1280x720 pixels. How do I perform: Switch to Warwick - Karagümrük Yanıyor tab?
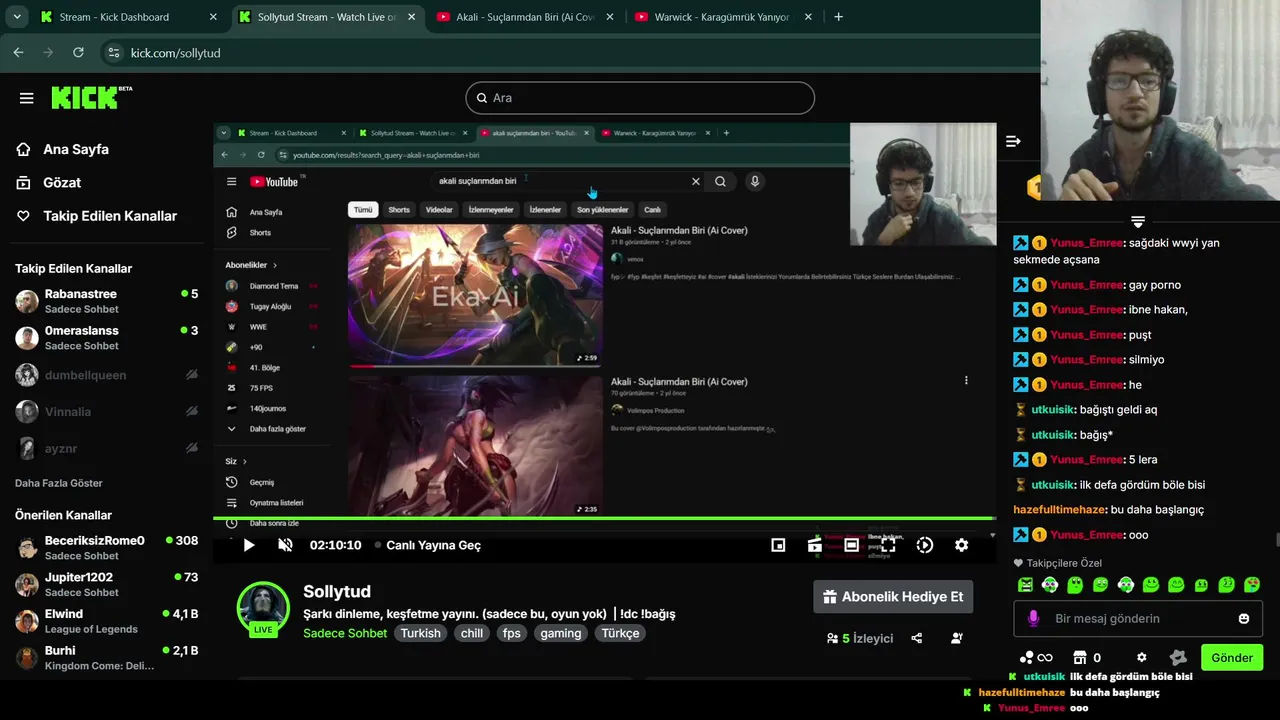pyautogui.click(x=723, y=17)
